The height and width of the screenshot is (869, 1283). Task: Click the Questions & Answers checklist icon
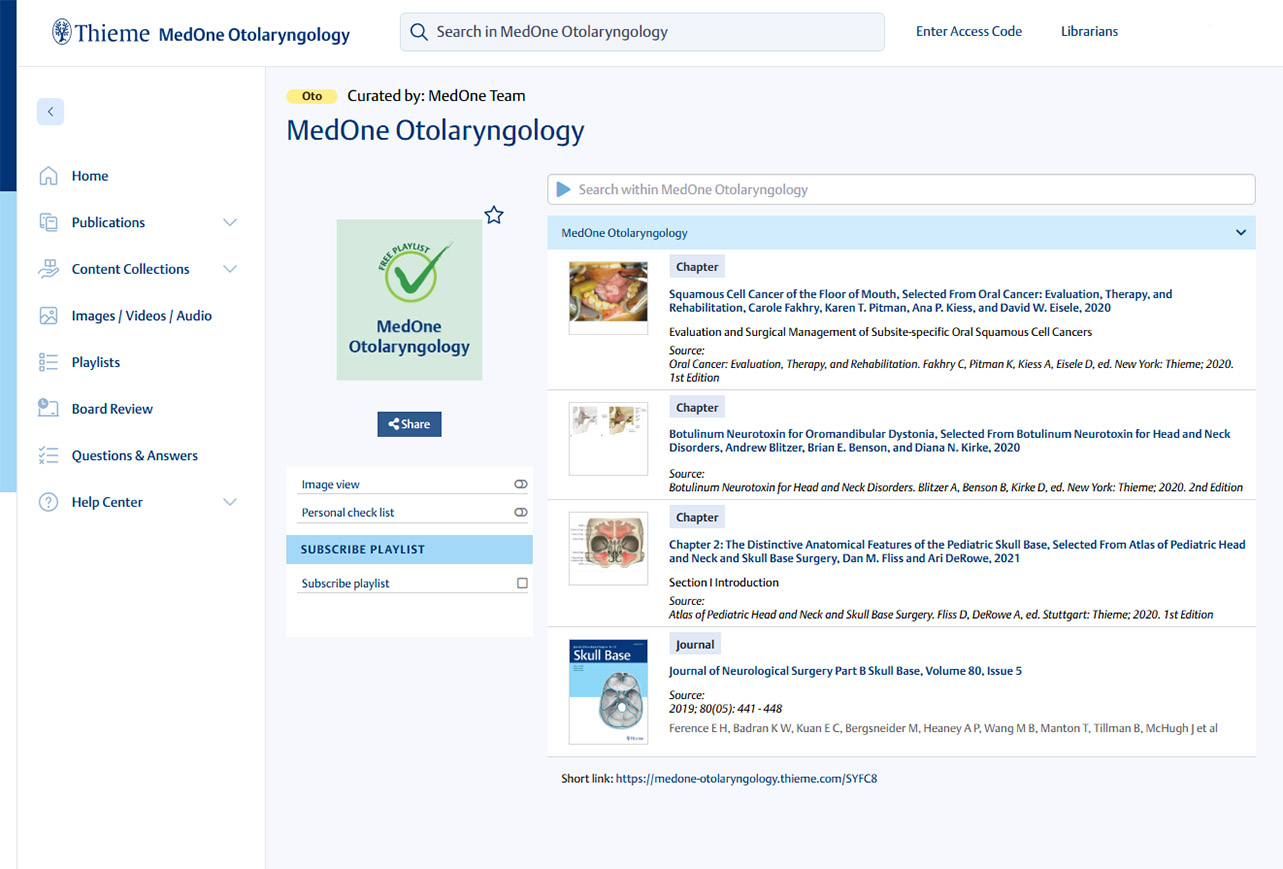(x=48, y=455)
